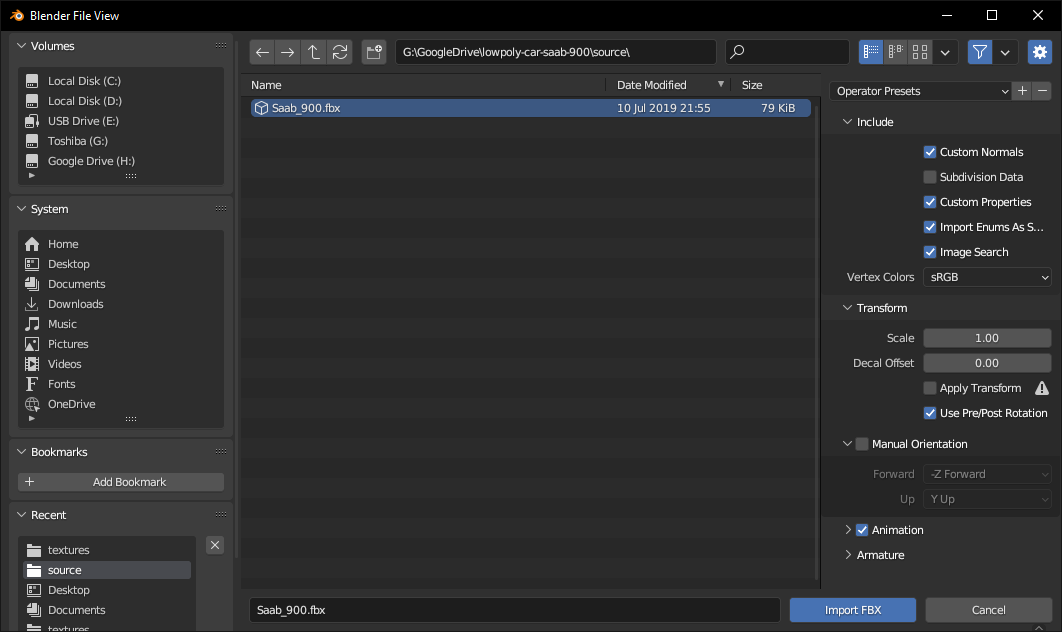The width and height of the screenshot is (1062, 632).
Task: Adjust the Scale value field
Action: click(987, 338)
